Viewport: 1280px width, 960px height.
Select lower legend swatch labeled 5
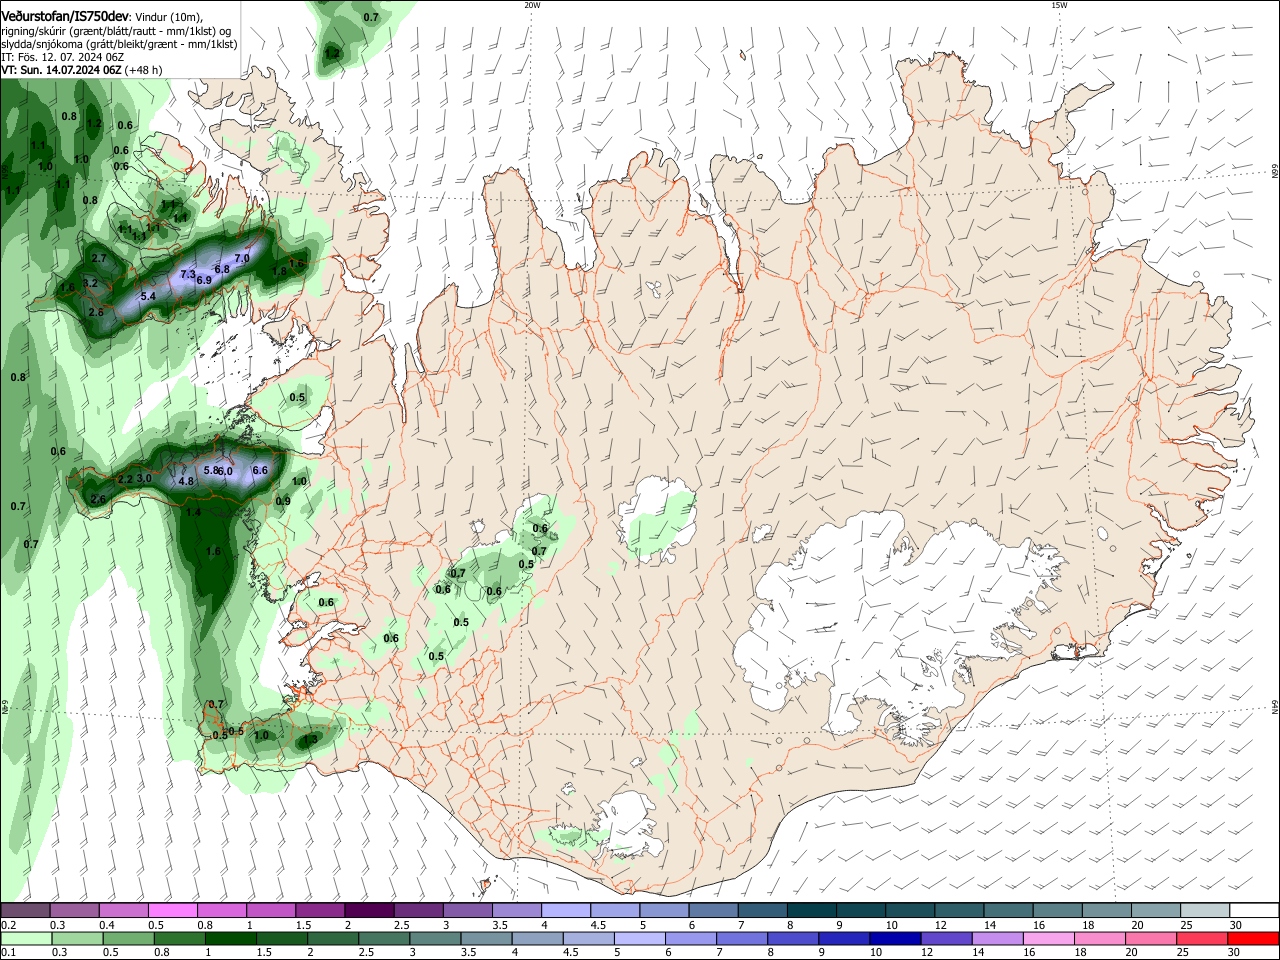tap(639, 938)
